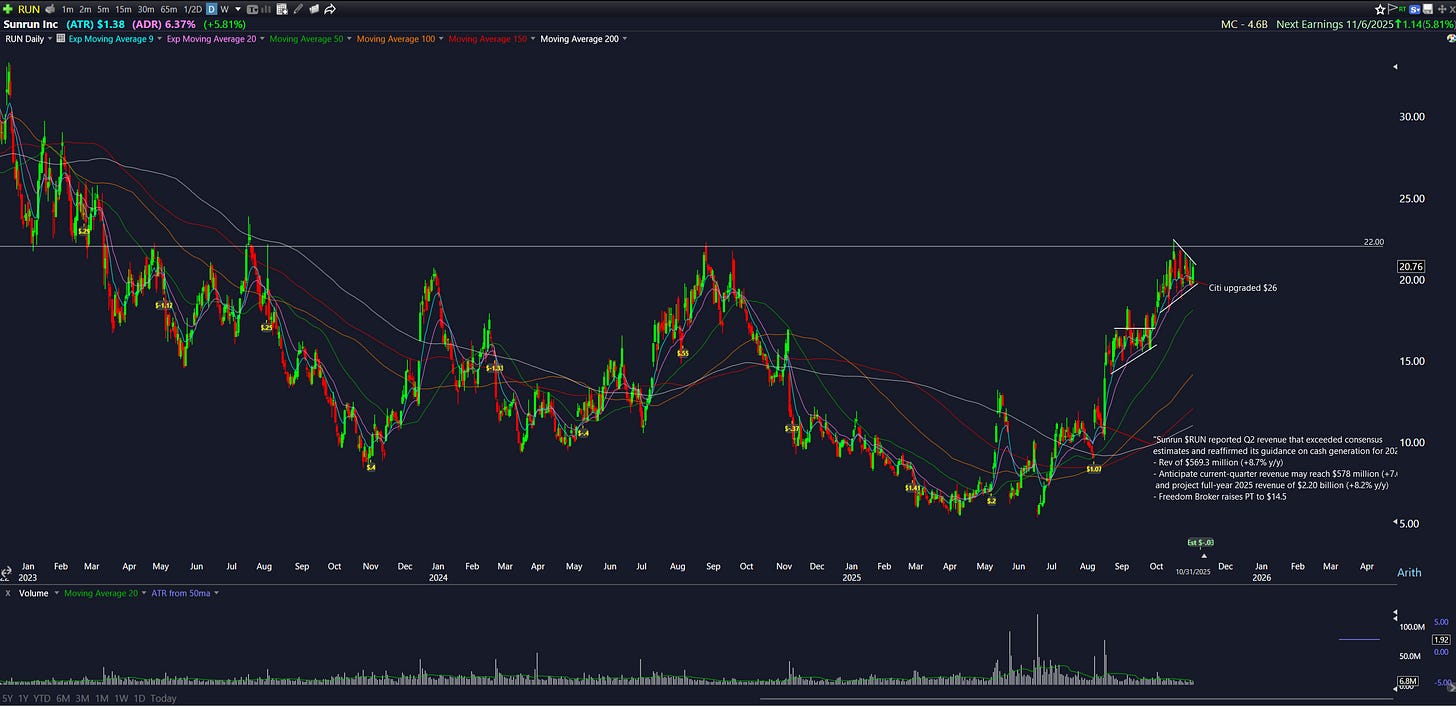Click the move pane cross-arrows icon
The height and width of the screenshot is (706, 1456).
tap(1442, 9)
